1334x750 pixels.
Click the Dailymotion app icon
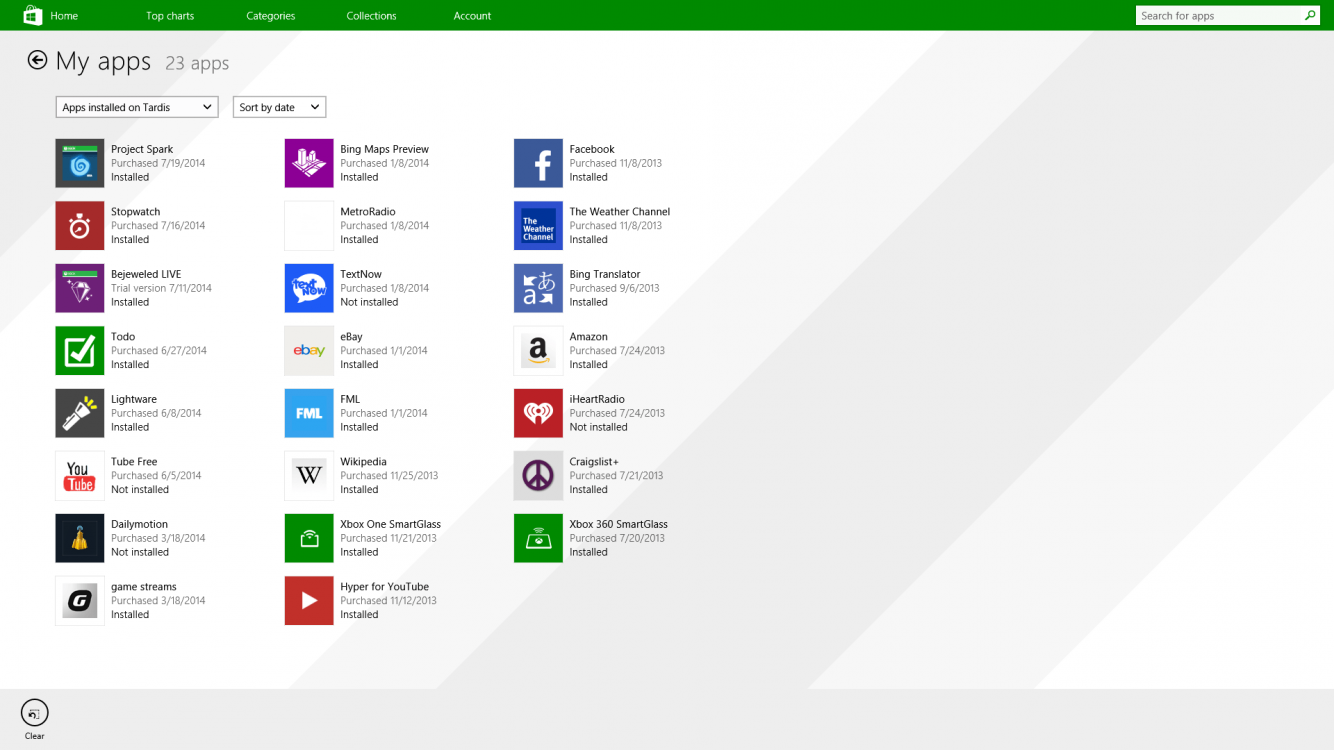(80, 538)
